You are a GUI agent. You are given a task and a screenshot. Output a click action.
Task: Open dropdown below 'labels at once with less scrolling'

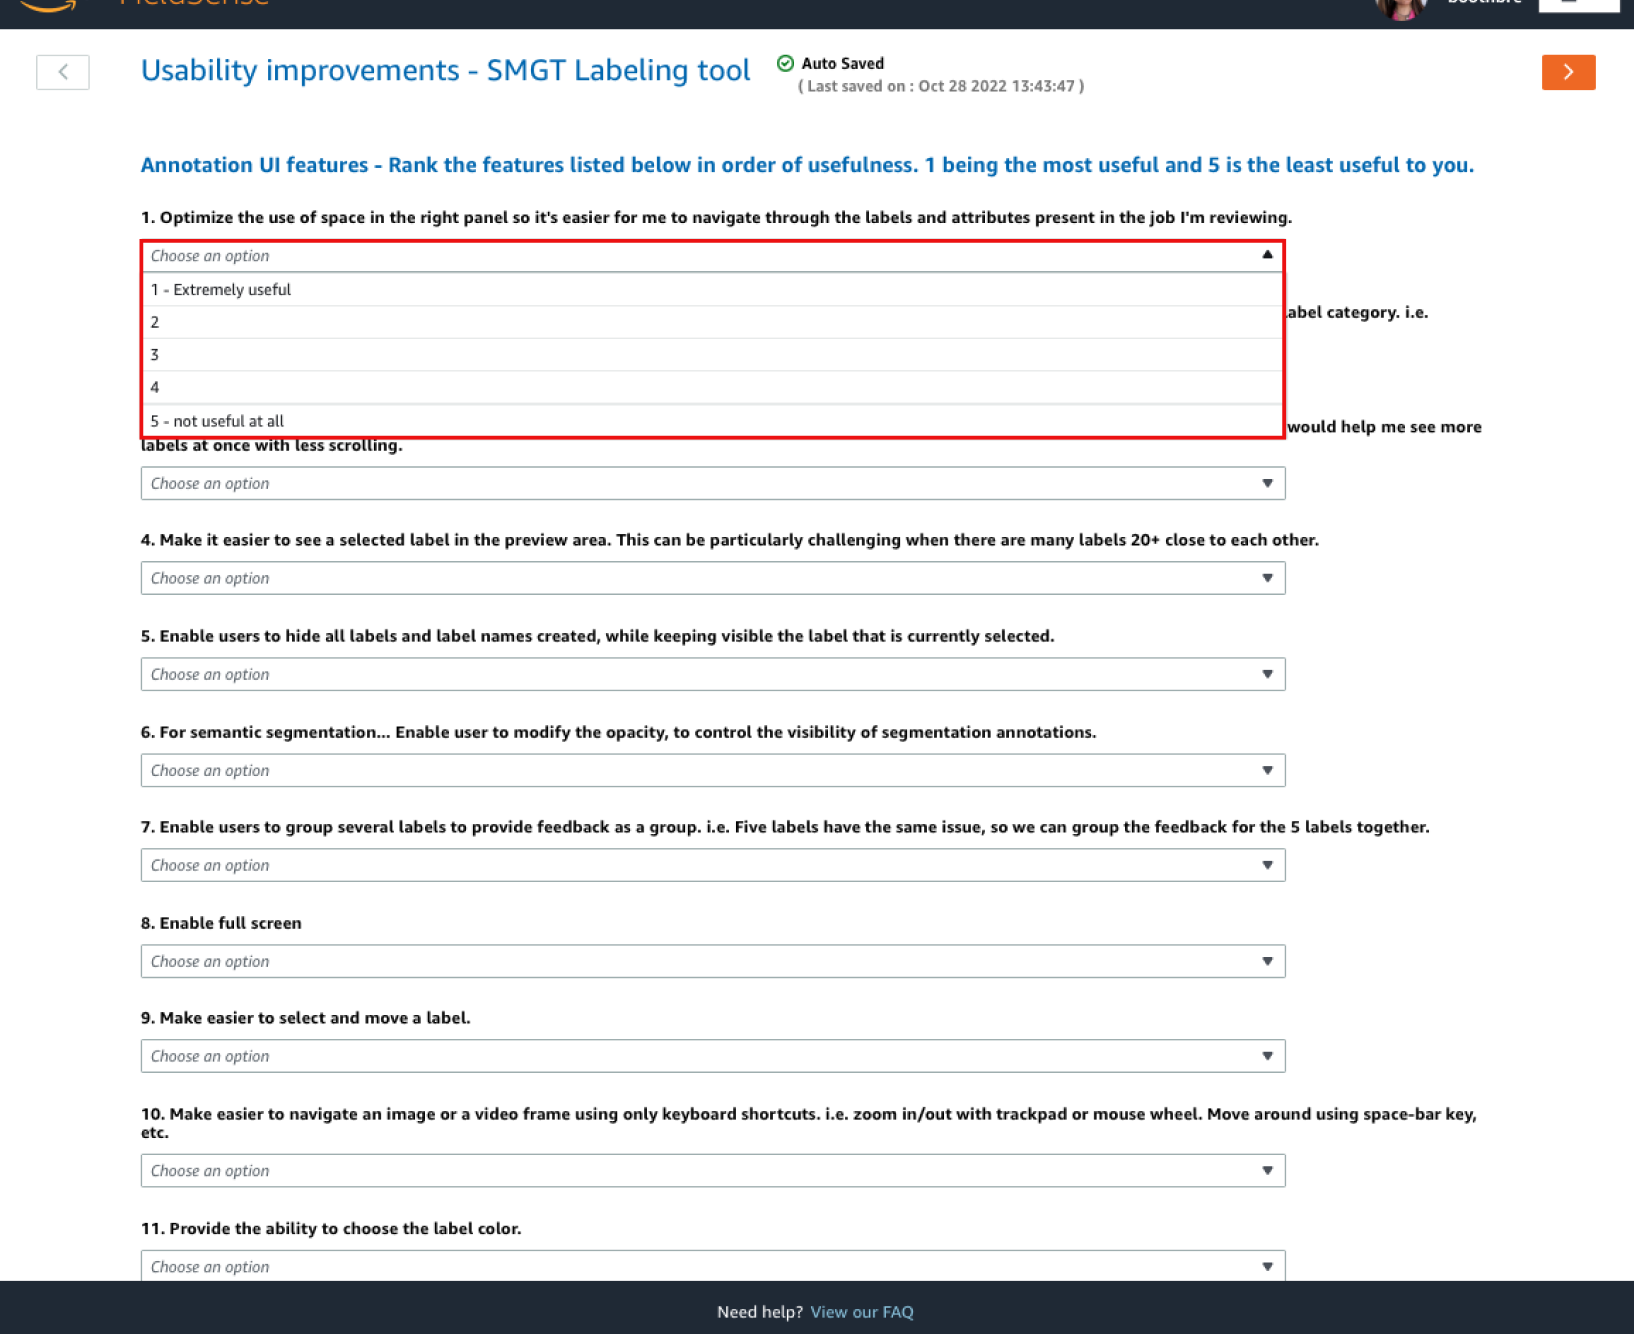click(712, 484)
